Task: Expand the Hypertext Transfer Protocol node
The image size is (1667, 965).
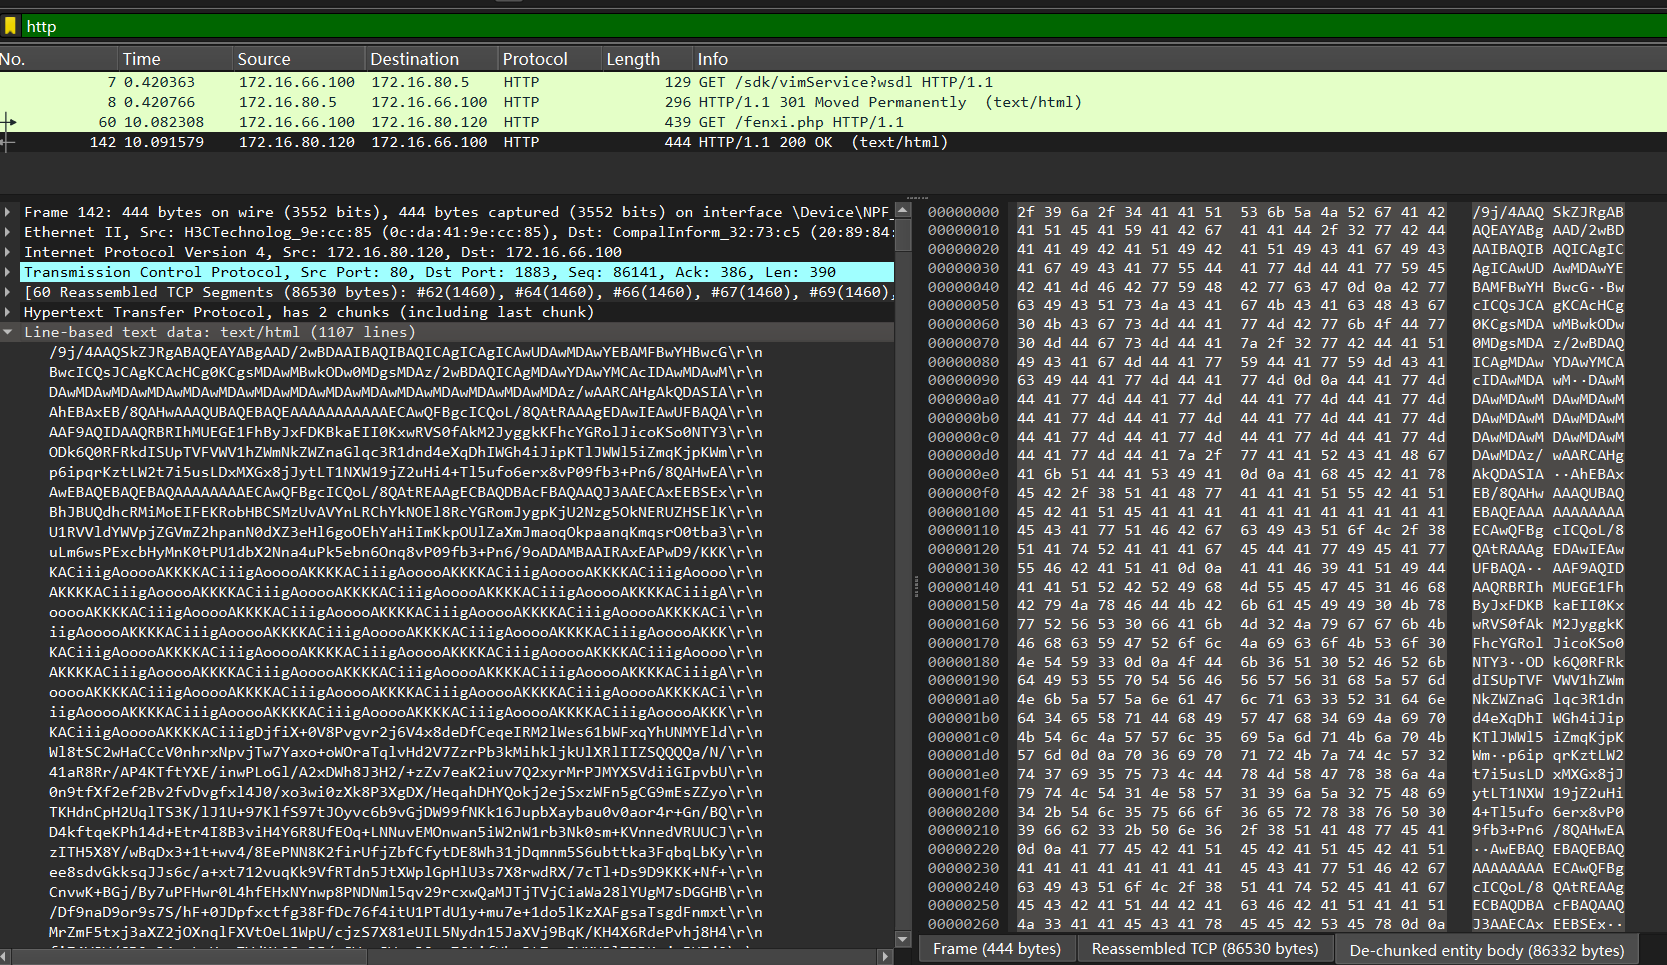Action: (8, 312)
